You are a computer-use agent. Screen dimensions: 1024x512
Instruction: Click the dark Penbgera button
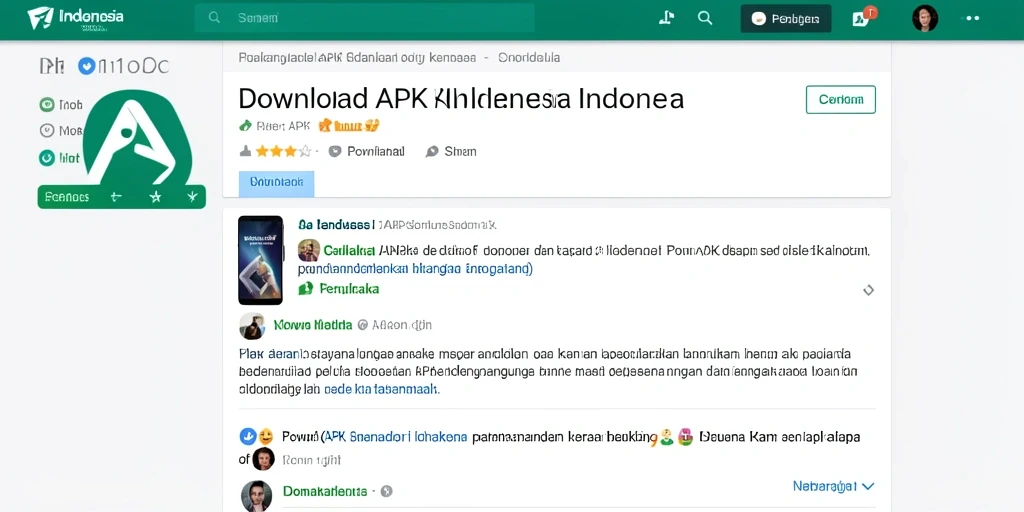click(786, 18)
